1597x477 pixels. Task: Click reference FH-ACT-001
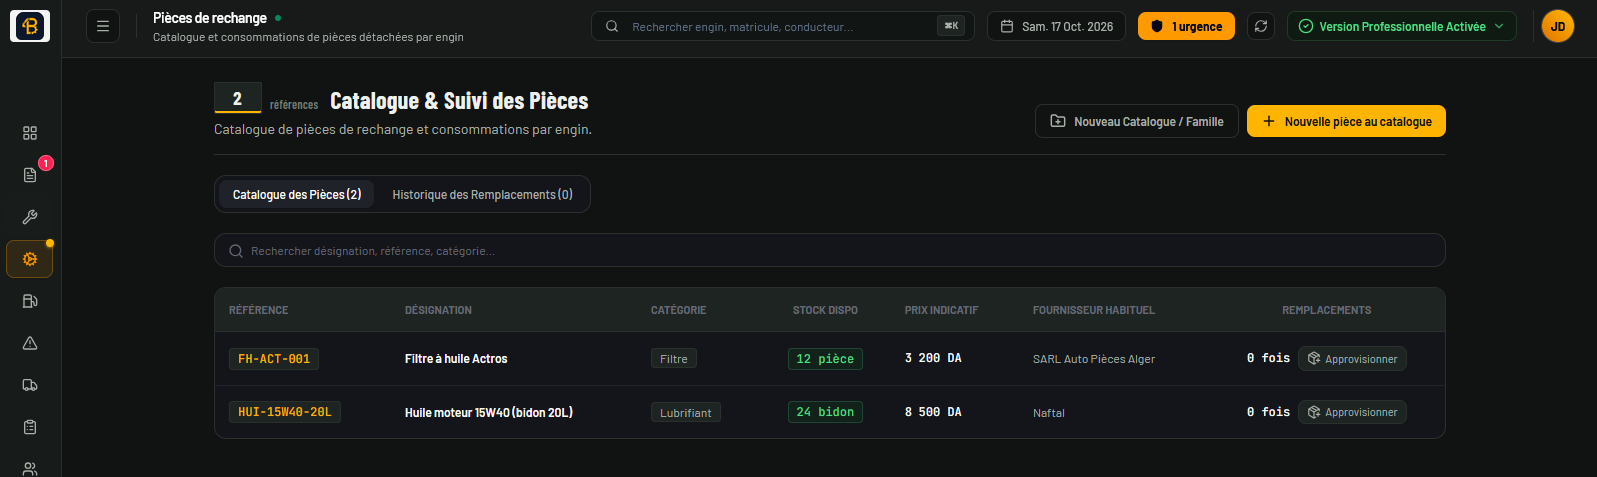[x=274, y=359]
